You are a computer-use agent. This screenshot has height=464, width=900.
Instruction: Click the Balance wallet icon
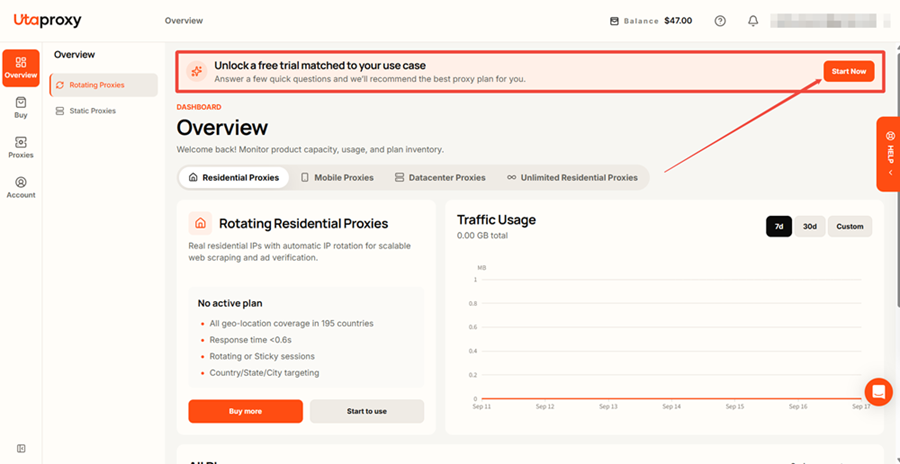[x=614, y=21]
